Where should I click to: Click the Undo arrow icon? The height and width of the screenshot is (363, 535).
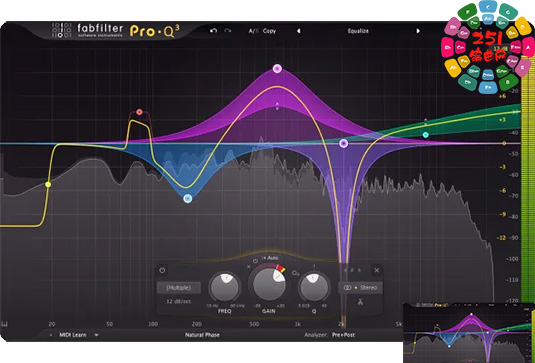(x=214, y=31)
